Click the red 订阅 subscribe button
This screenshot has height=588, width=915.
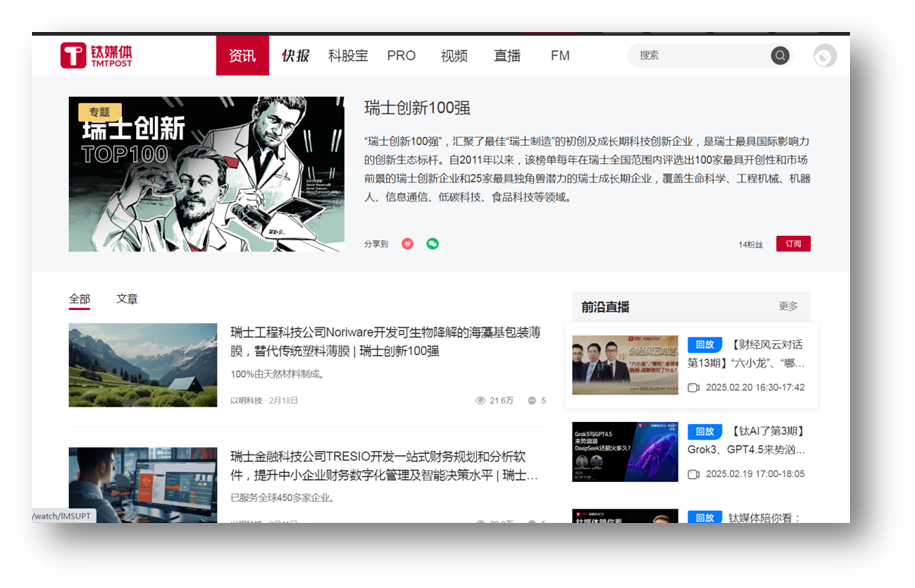pyautogui.click(x=793, y=244)
